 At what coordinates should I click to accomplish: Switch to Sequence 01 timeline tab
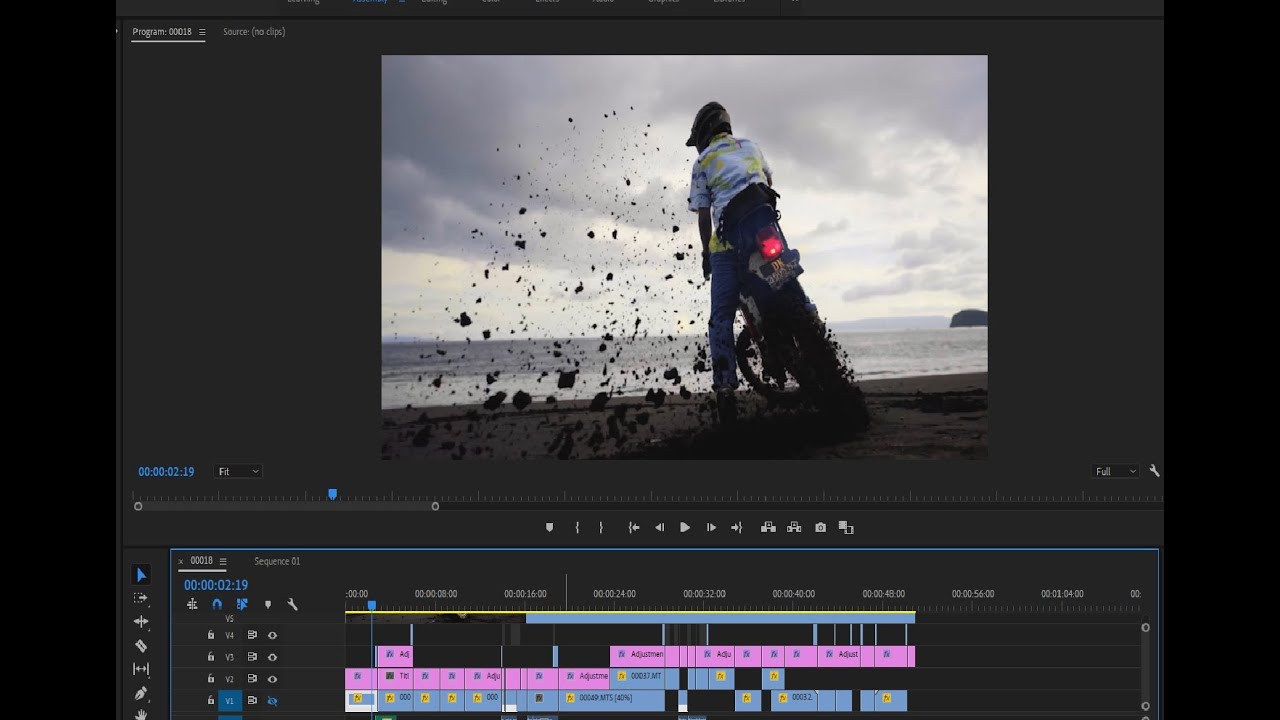pos(277,561)
